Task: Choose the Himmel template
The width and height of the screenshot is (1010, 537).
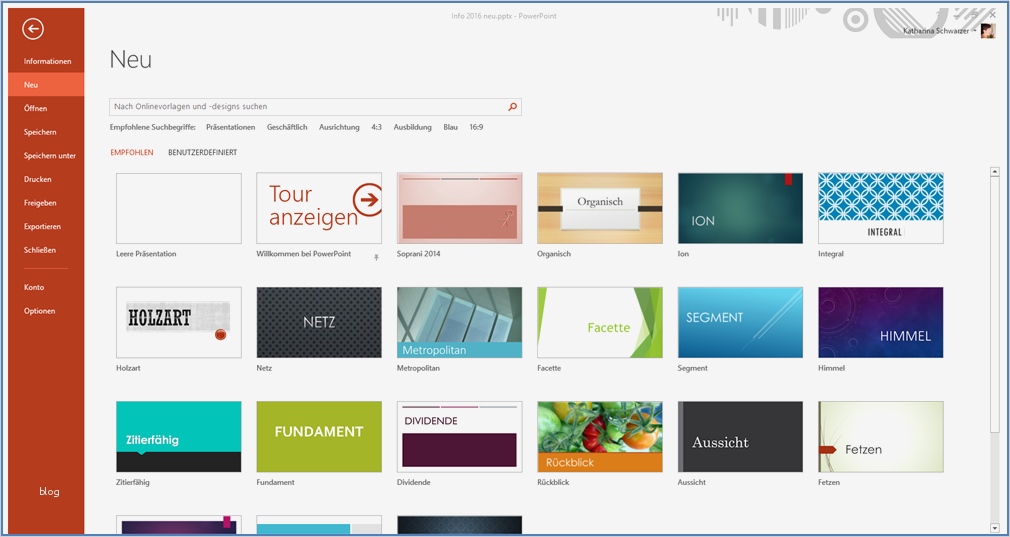Action: point(881,323)
